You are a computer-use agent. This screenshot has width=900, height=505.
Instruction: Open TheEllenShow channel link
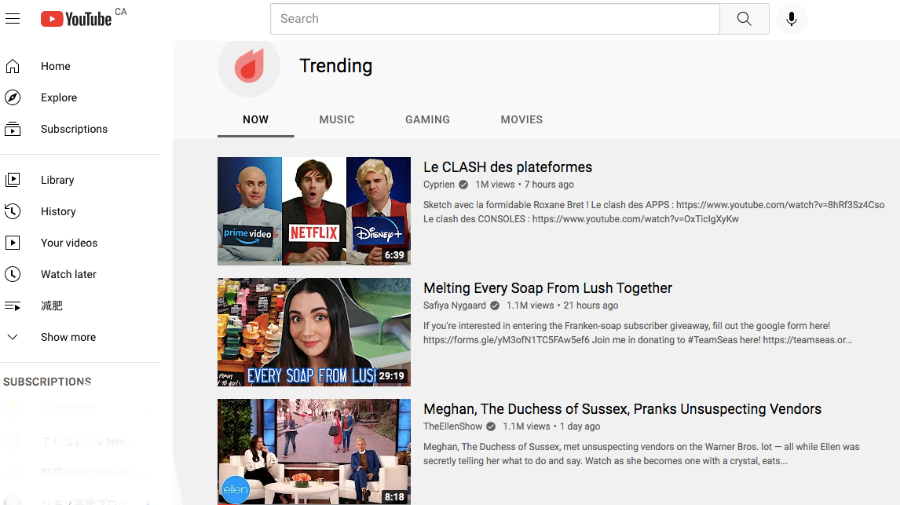[x=453, y=426]
